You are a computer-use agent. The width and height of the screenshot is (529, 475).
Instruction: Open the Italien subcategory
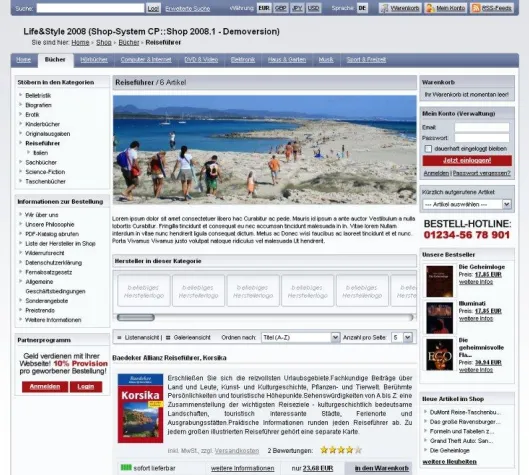[40, 153]
